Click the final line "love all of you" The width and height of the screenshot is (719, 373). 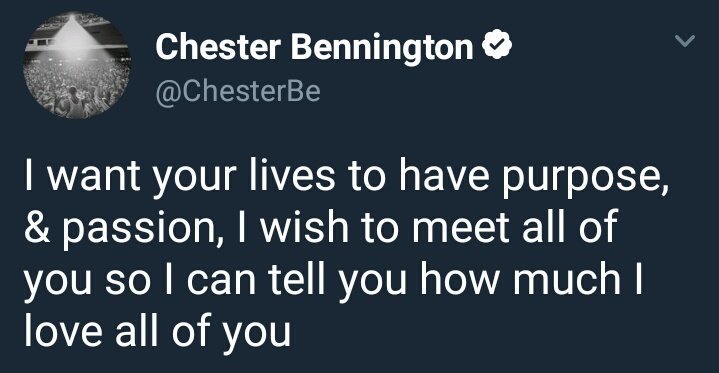coord(157,331)
